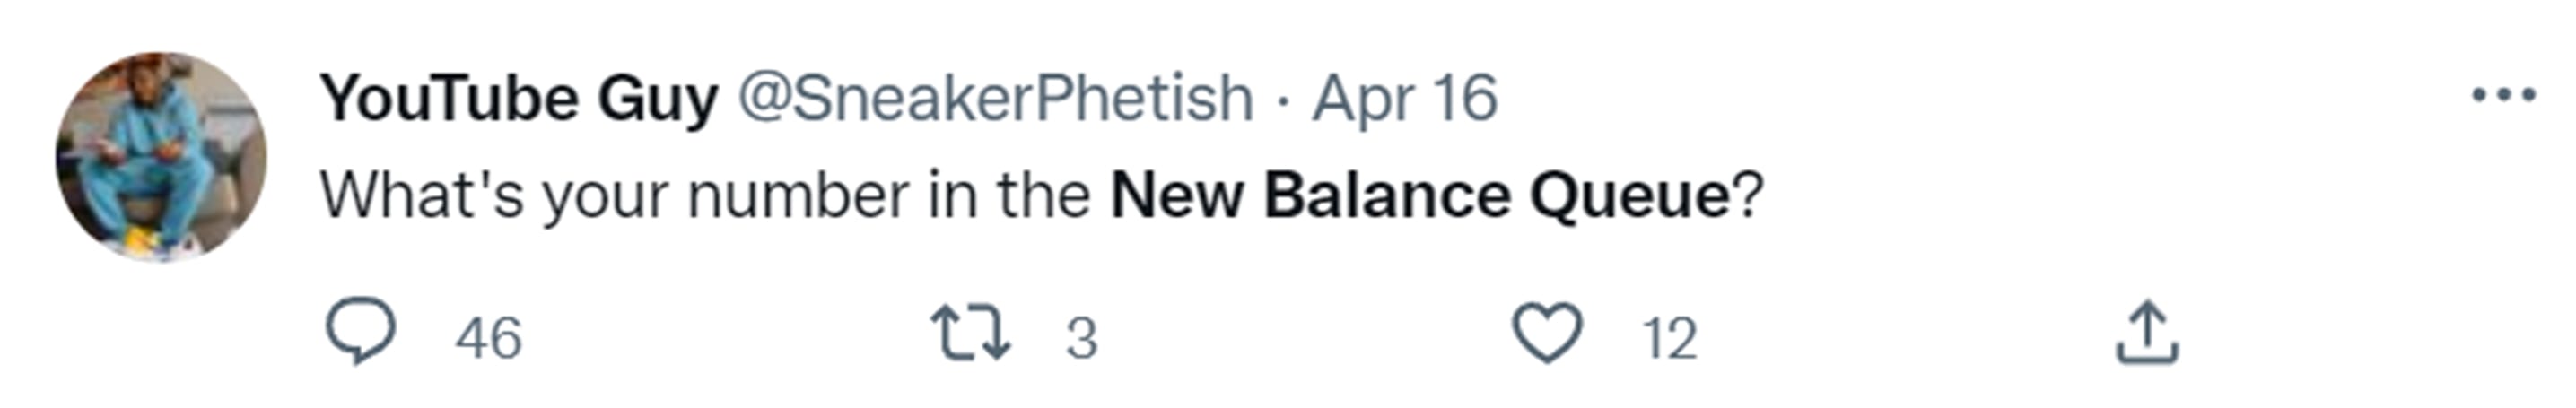Click the 46 replies count
2576x408 pixels.
[x=488, y=338]
